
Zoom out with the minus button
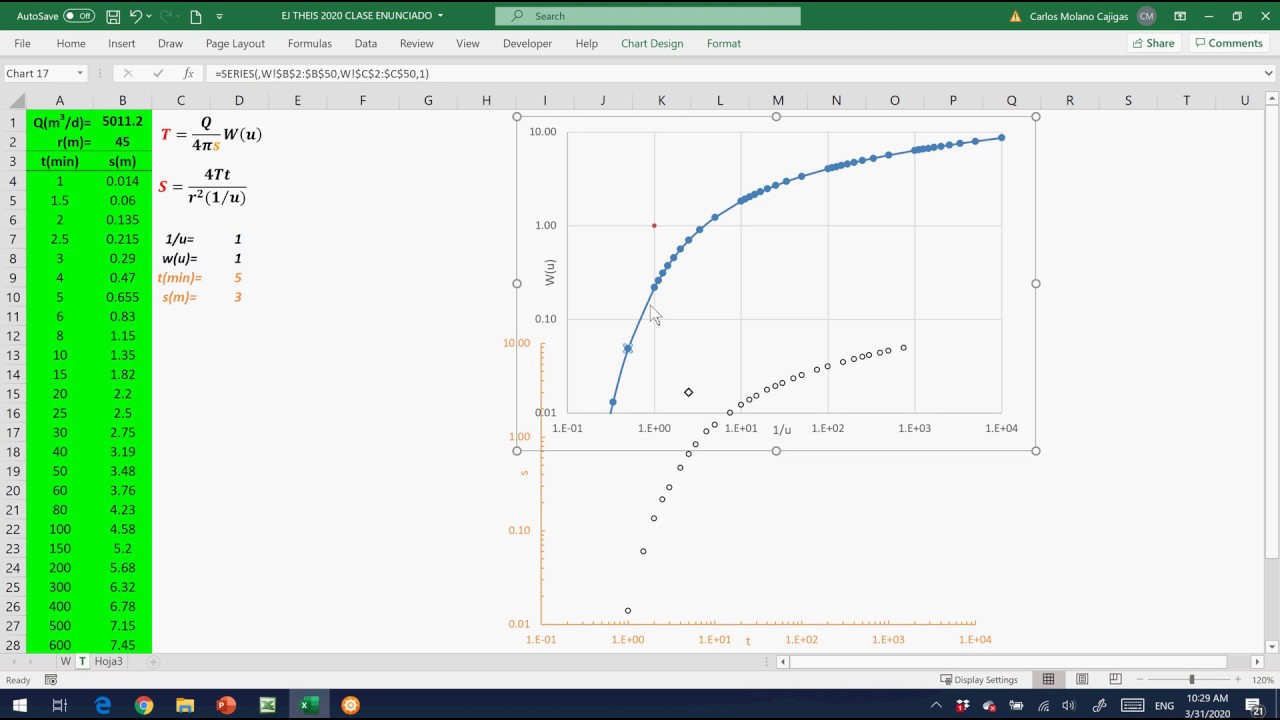coord(1139,680)
